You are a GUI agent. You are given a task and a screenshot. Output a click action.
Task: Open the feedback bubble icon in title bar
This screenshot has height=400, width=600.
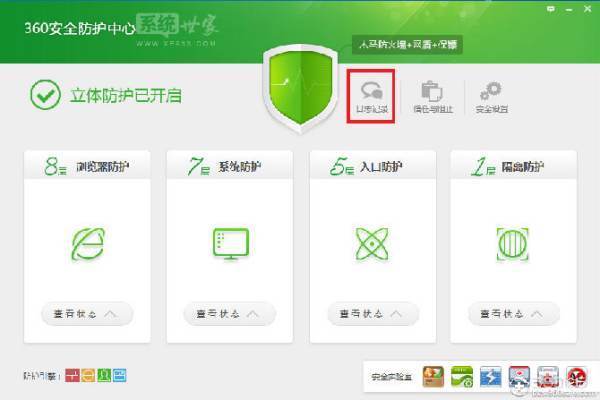(551, 8)
